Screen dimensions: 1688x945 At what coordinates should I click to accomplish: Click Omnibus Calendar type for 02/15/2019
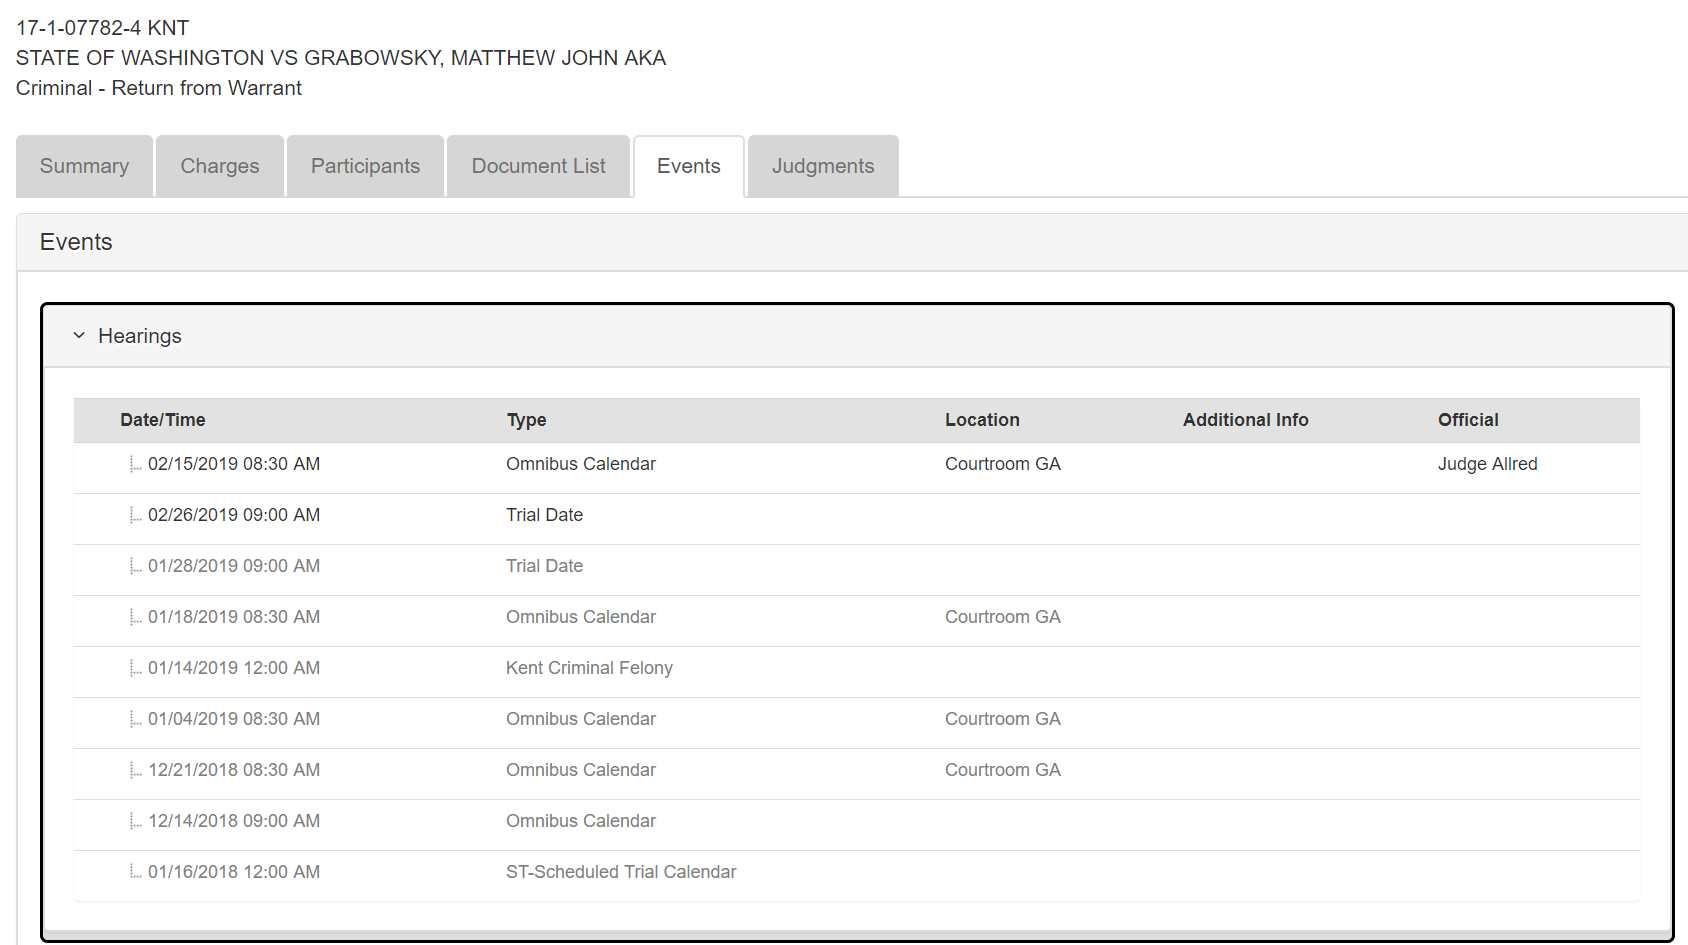click(581, 464)
